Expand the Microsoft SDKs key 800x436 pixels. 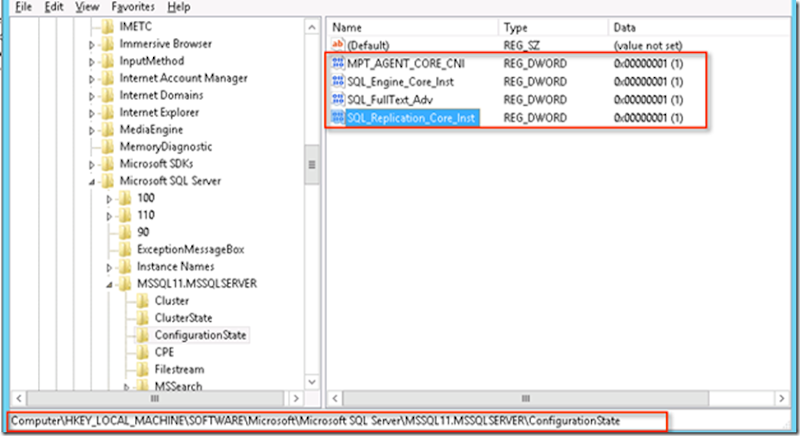(x=92, y=165)
